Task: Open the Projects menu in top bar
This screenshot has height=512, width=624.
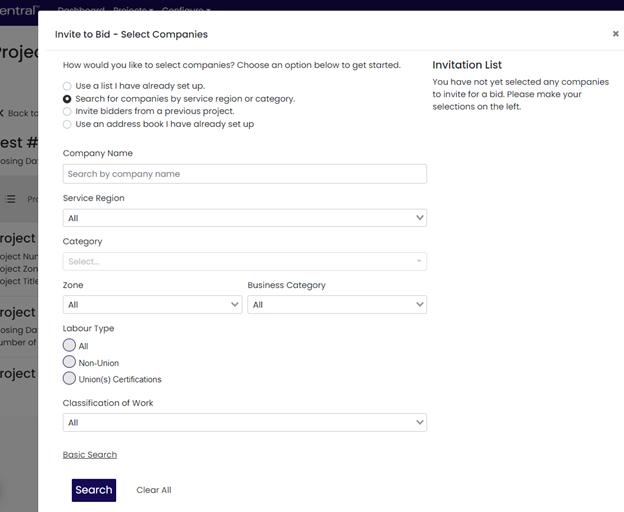Action: pyautogui.click(x=133, y=9)
